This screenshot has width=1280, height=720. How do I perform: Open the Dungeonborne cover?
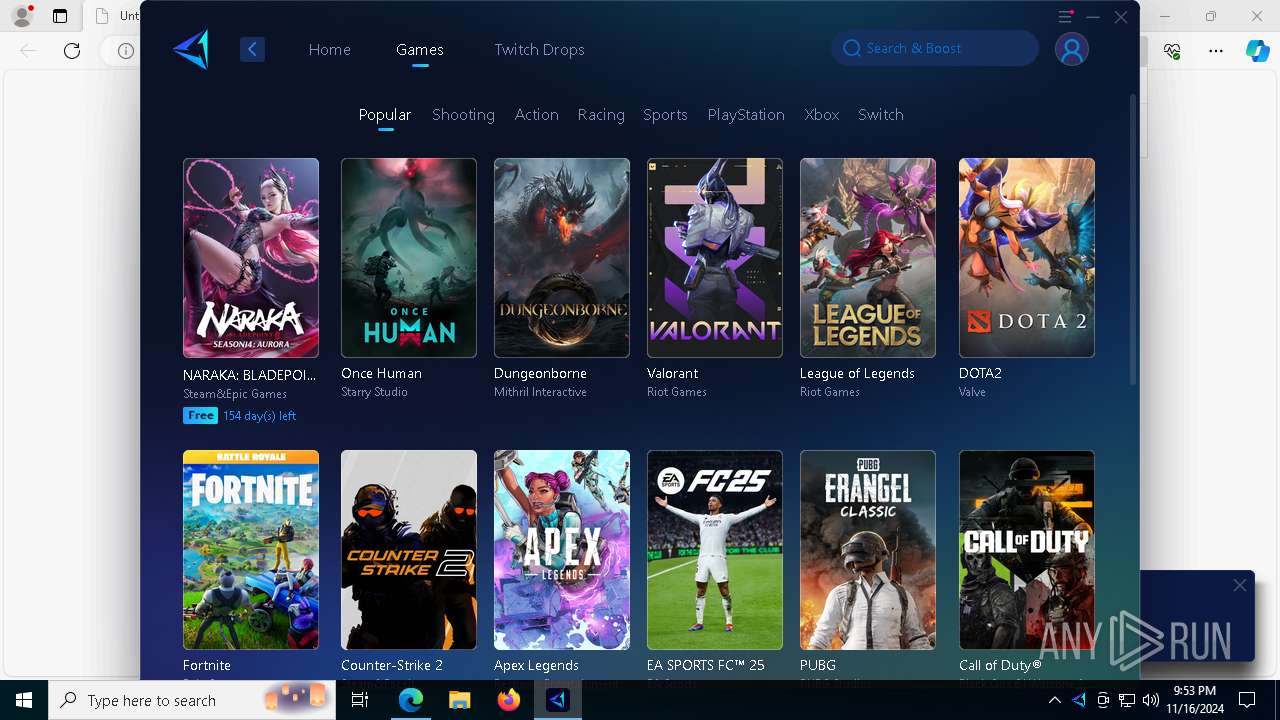tap(562, 258)
